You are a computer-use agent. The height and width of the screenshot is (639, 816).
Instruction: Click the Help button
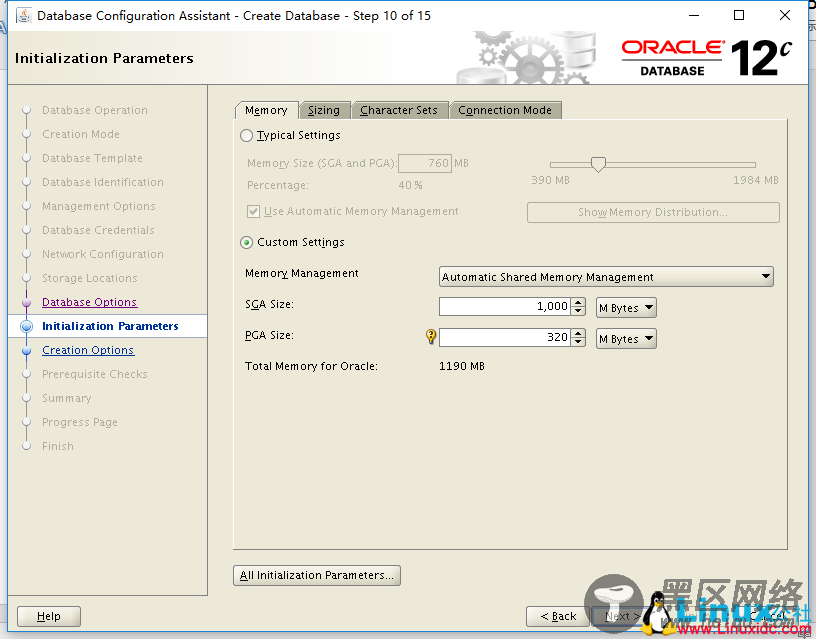click(49, 616)
